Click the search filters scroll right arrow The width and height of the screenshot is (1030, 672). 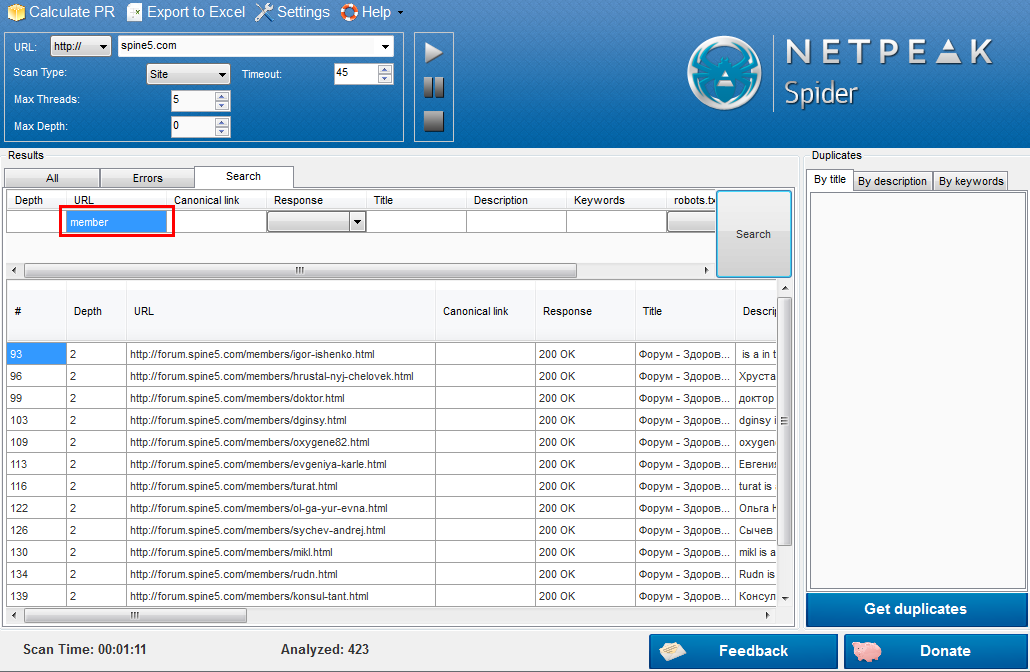(706, 270)
